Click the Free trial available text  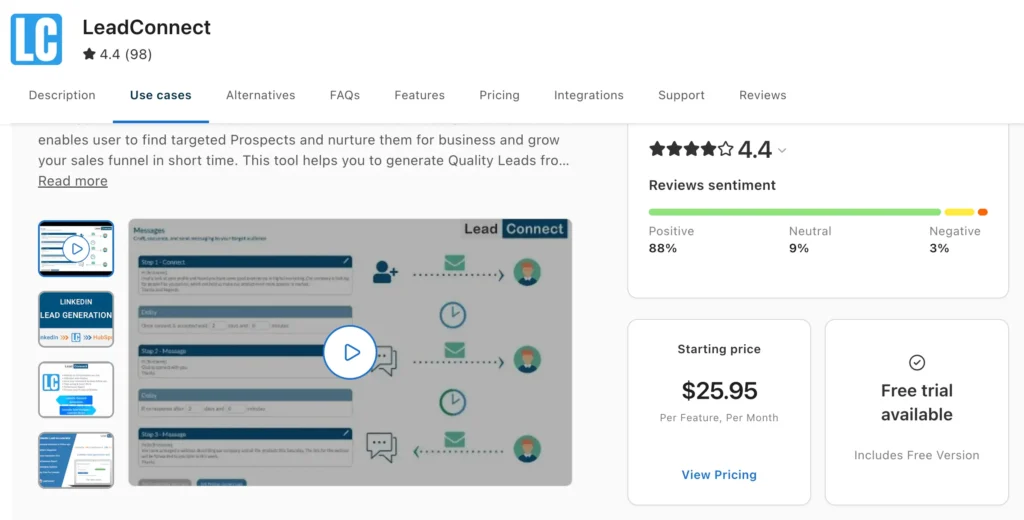pos(917,402)
